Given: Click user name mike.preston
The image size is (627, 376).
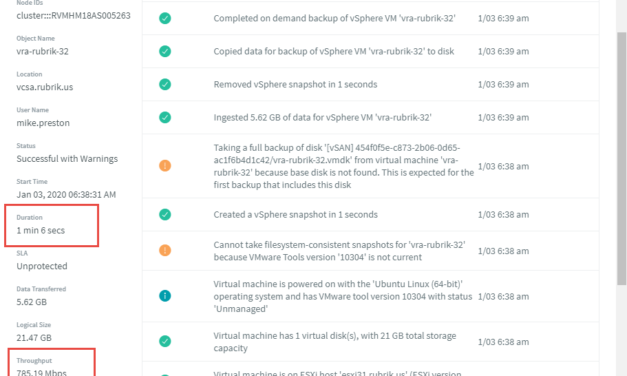Looking at the screenshot, I should (43, 123).
